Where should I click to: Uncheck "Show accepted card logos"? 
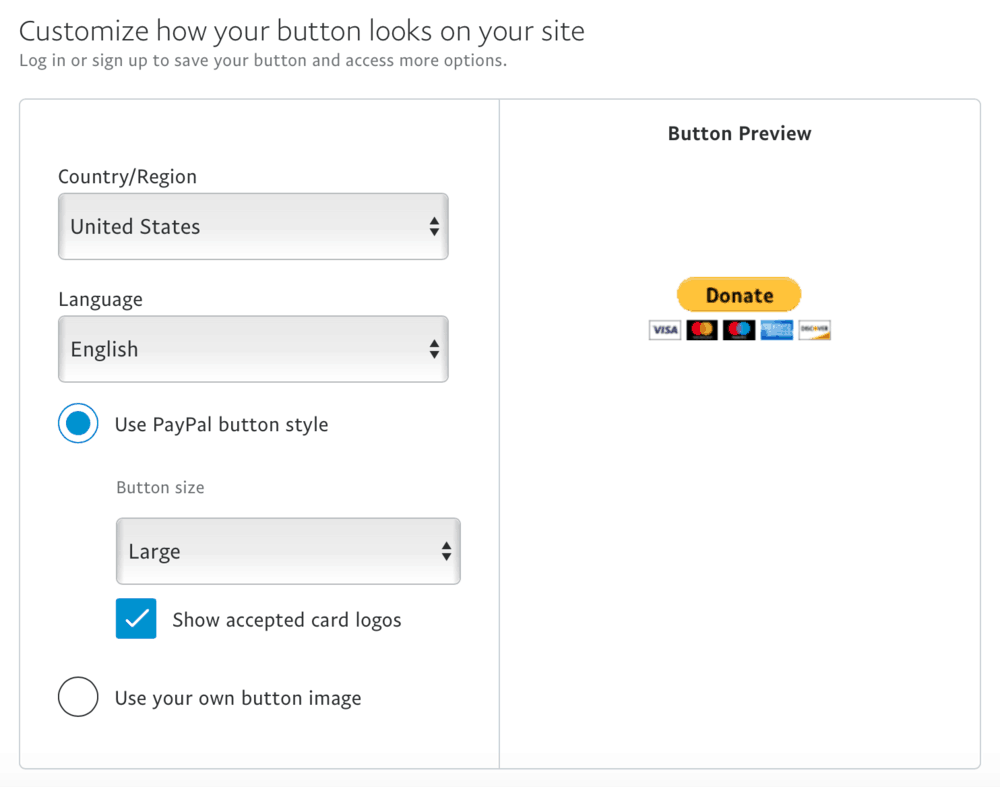(x=136, y=619)
